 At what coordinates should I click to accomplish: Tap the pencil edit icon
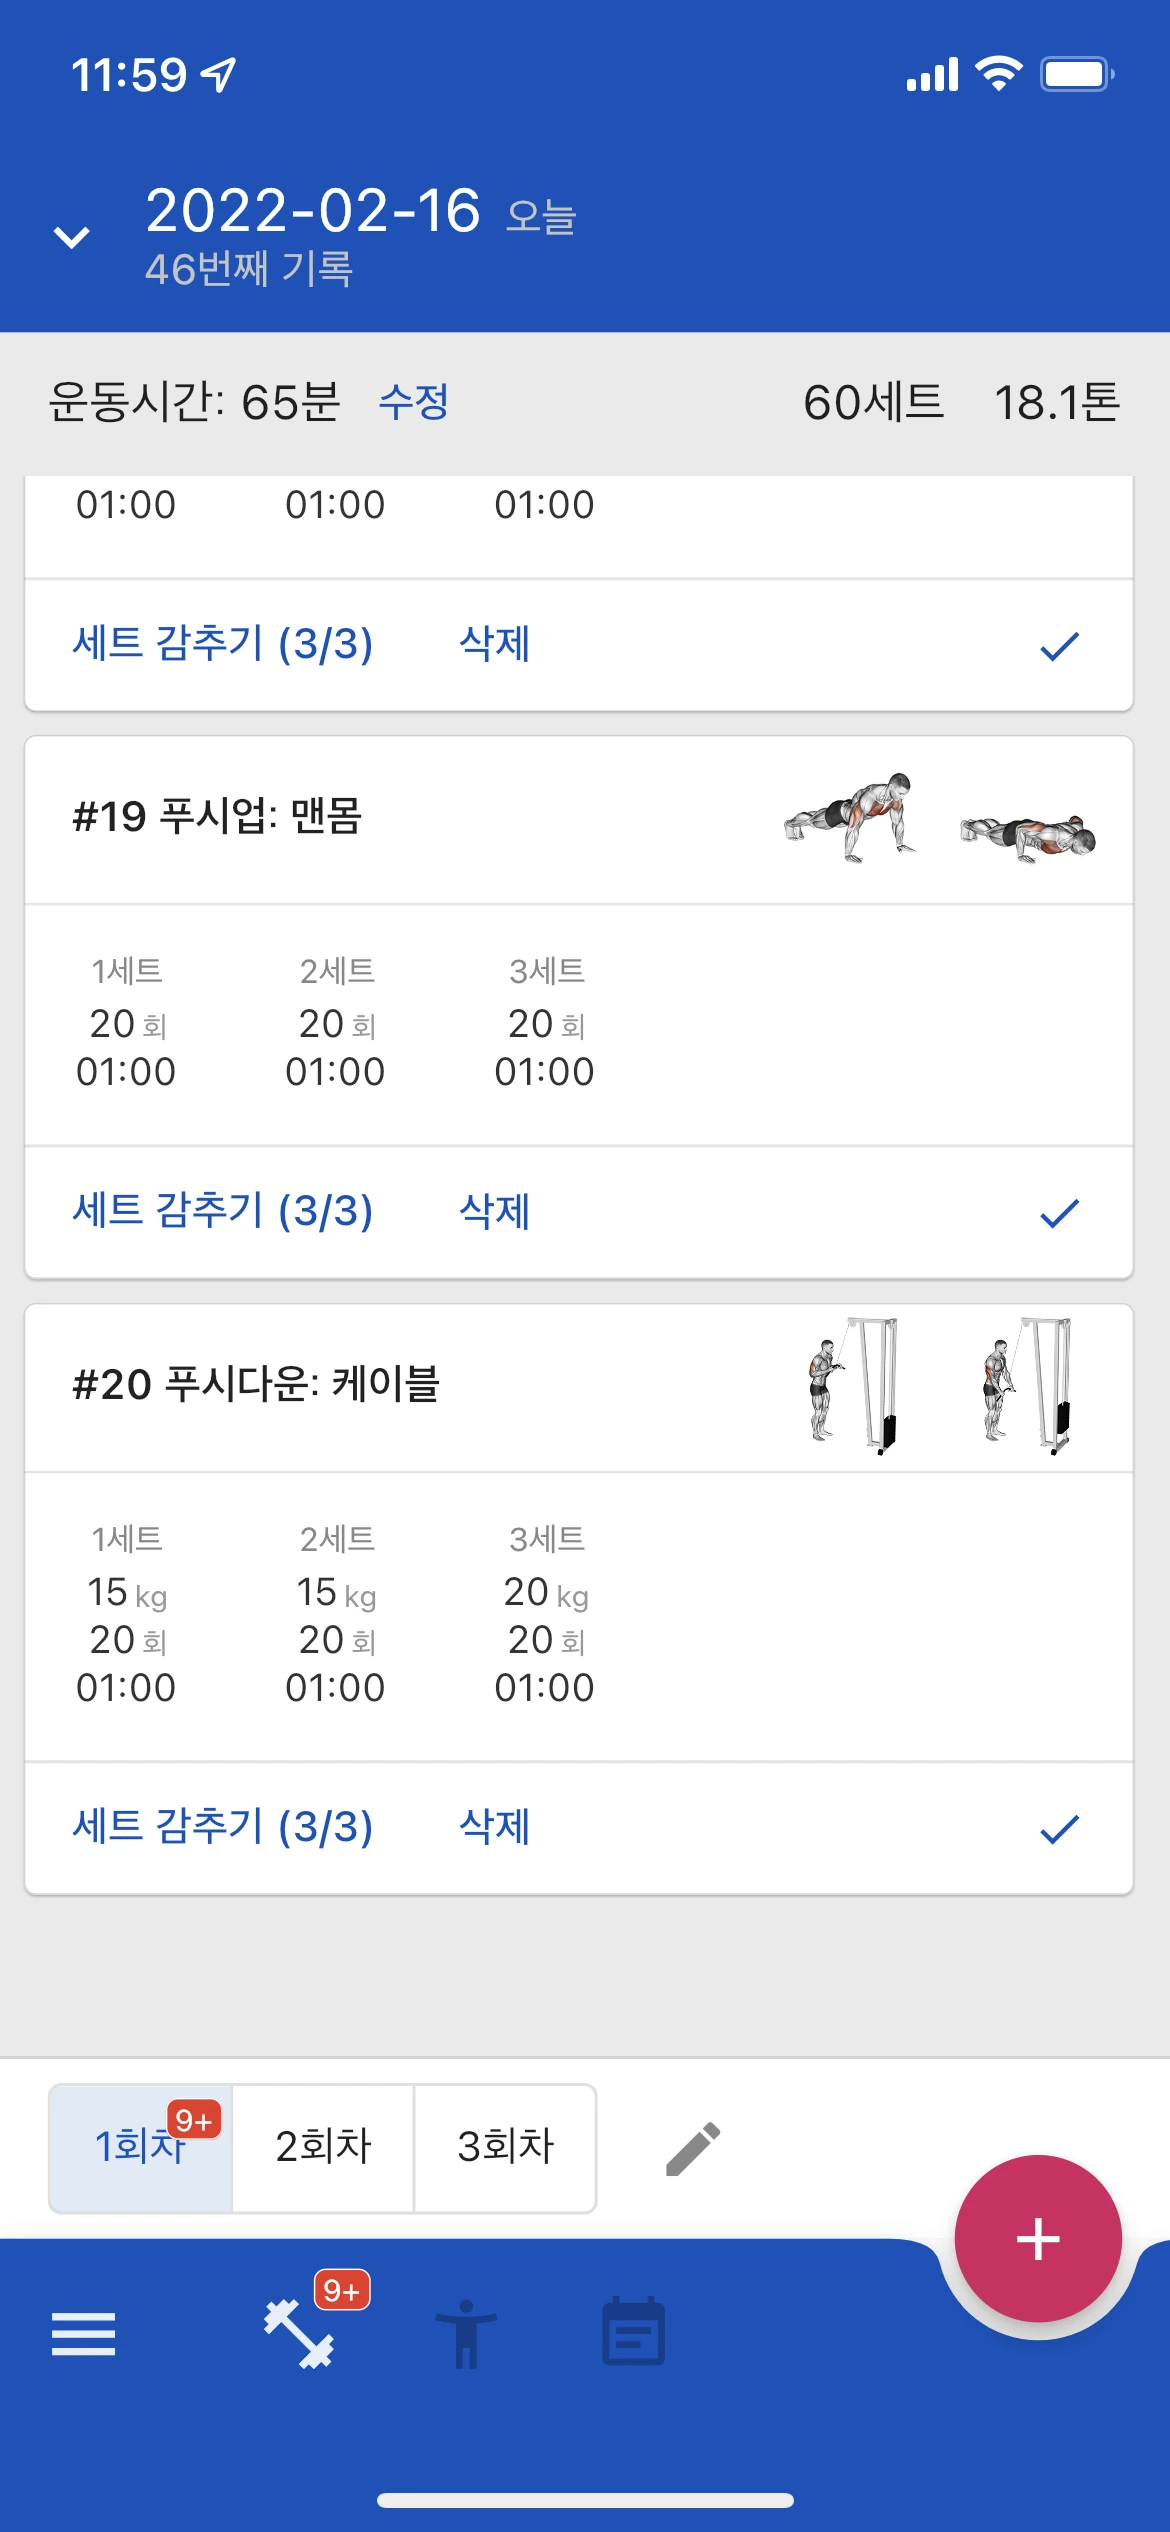tap(693, 2148)
